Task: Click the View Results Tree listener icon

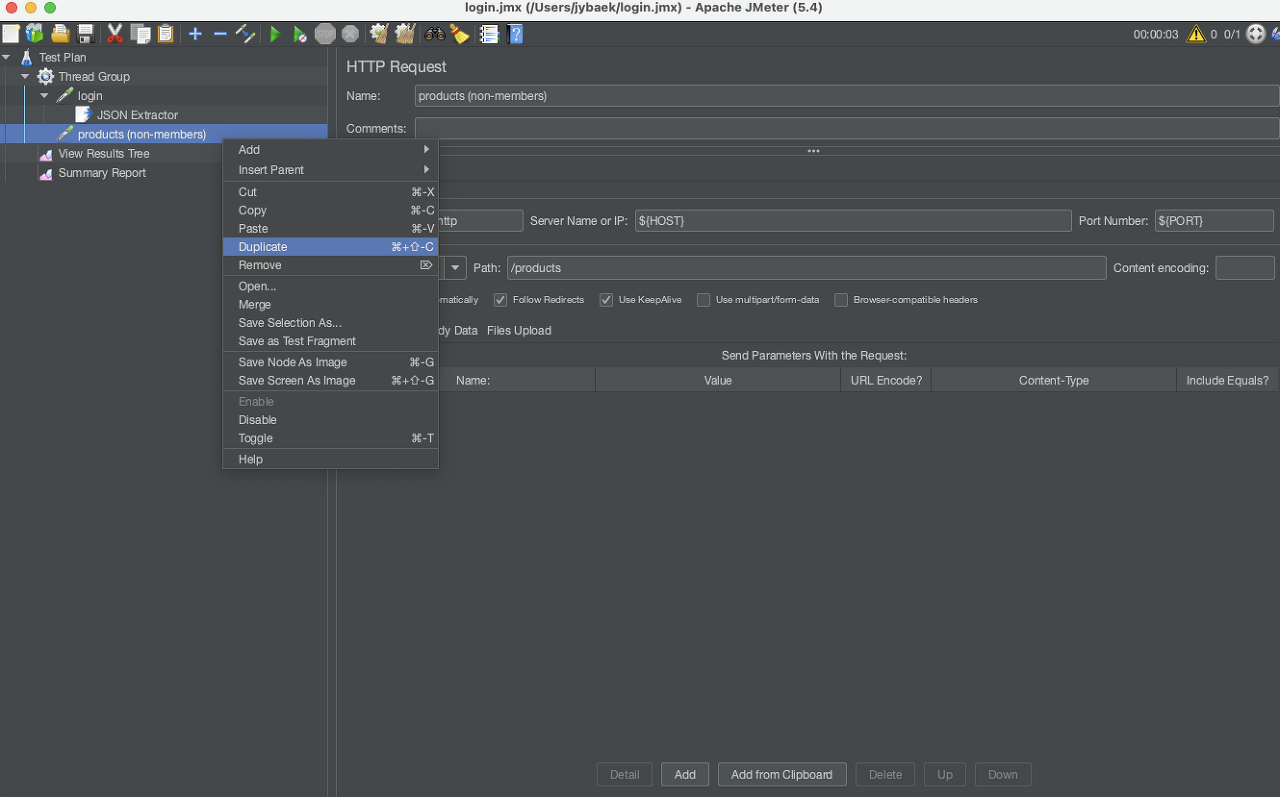Action: [45, 154]
